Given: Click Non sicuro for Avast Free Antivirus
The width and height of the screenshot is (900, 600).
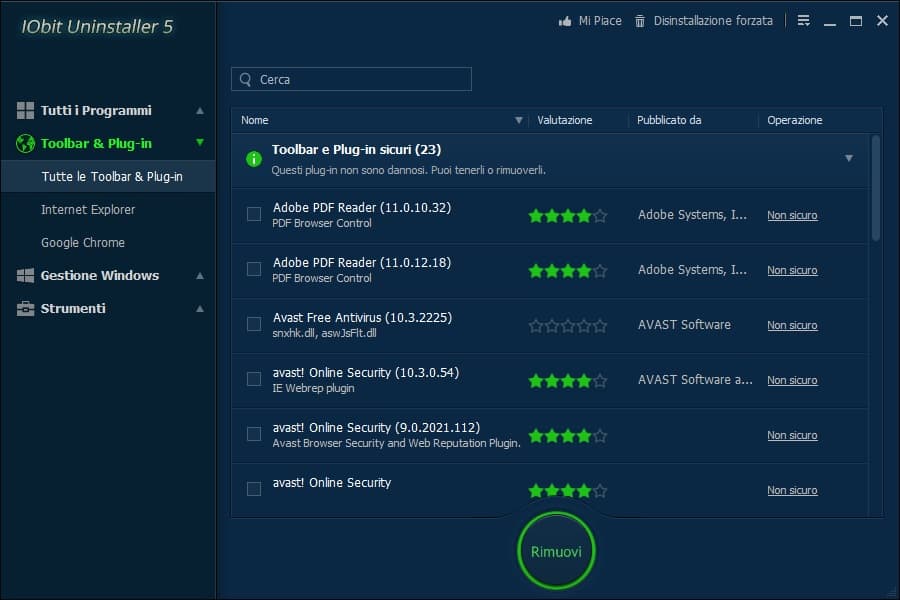Looking at the screenshot, I should tap(792, 325).
